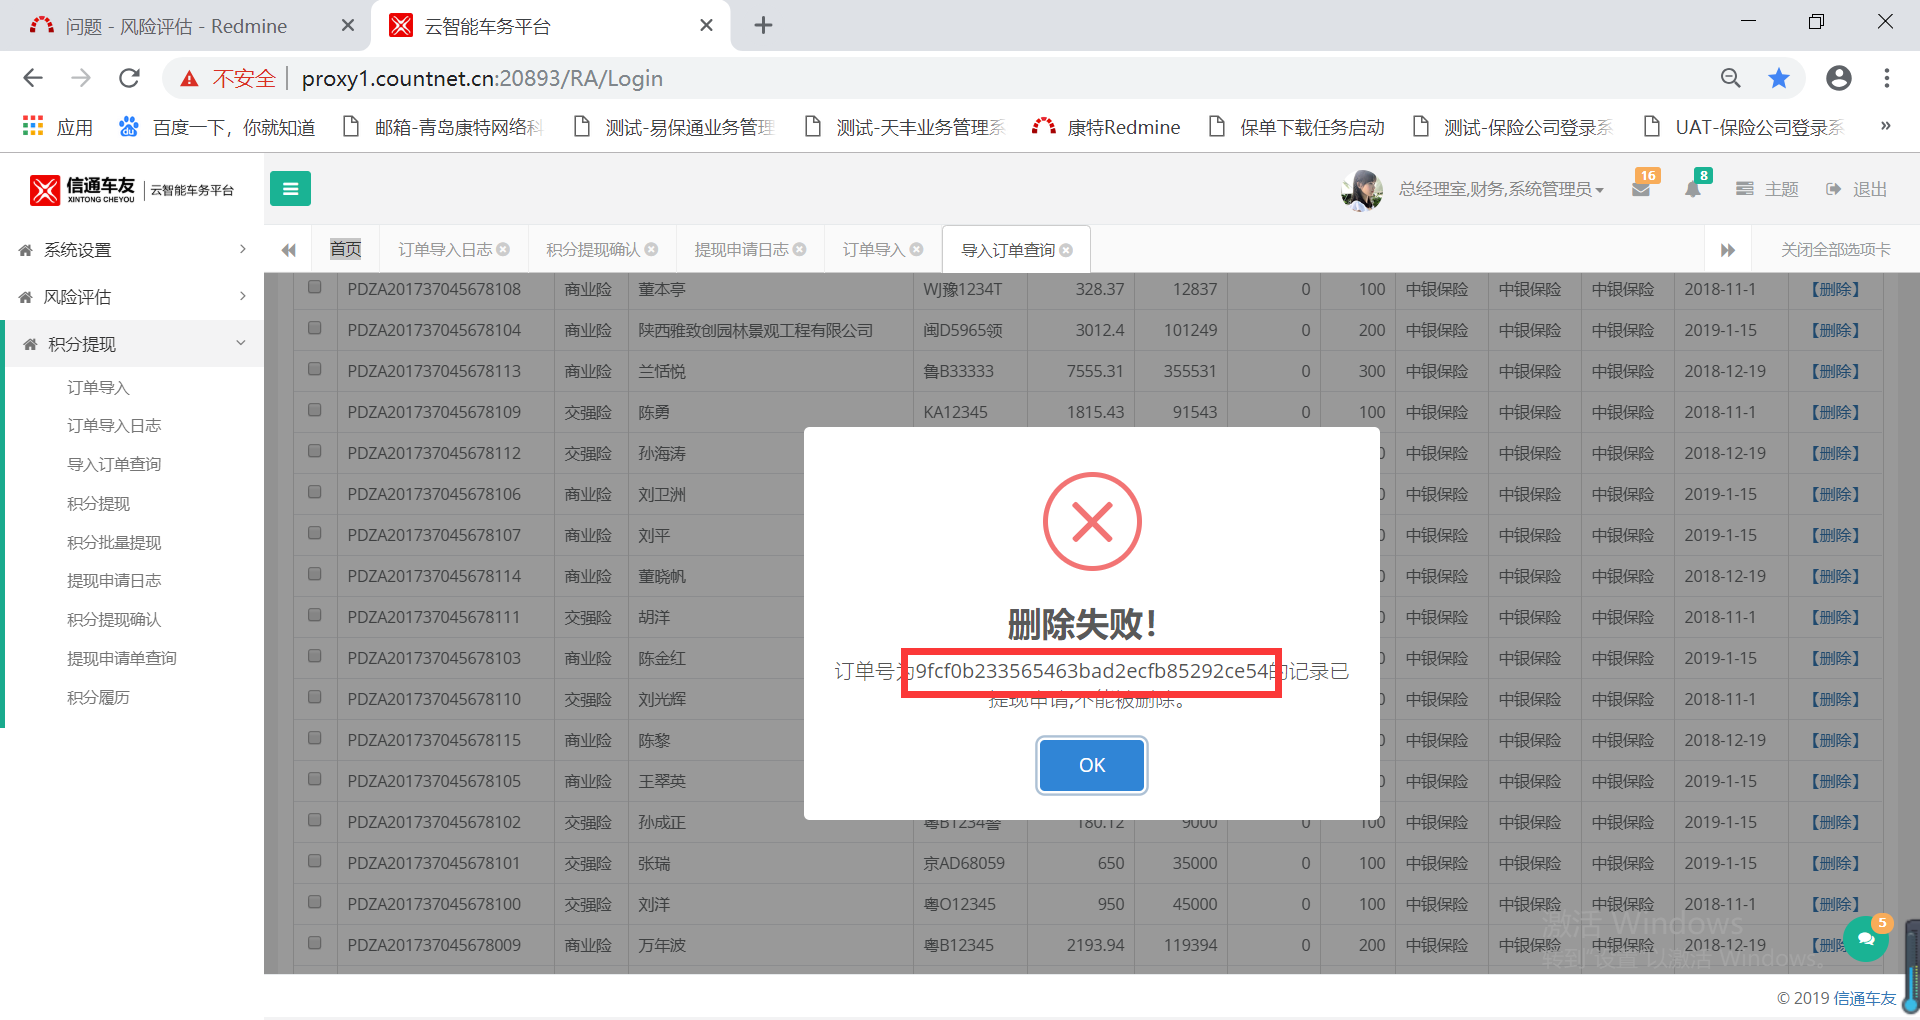
Task: Switch to the 提现申请日志 tab
Action: (x=741, y=249)
